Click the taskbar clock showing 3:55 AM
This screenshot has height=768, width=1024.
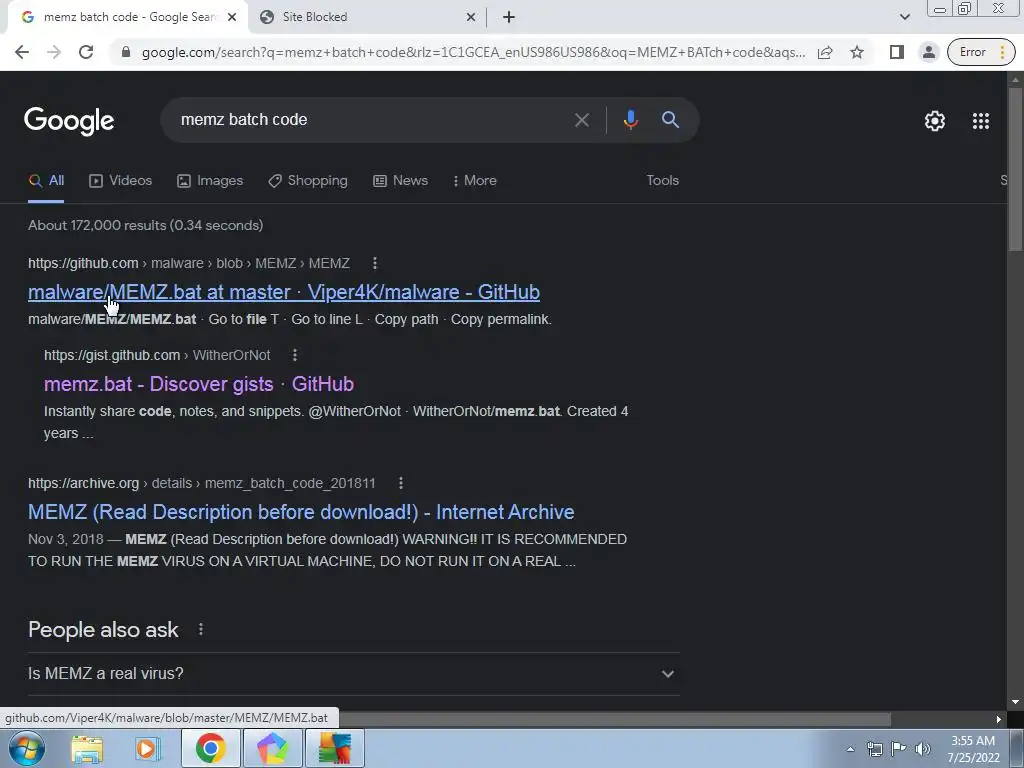tap(973, 749)
